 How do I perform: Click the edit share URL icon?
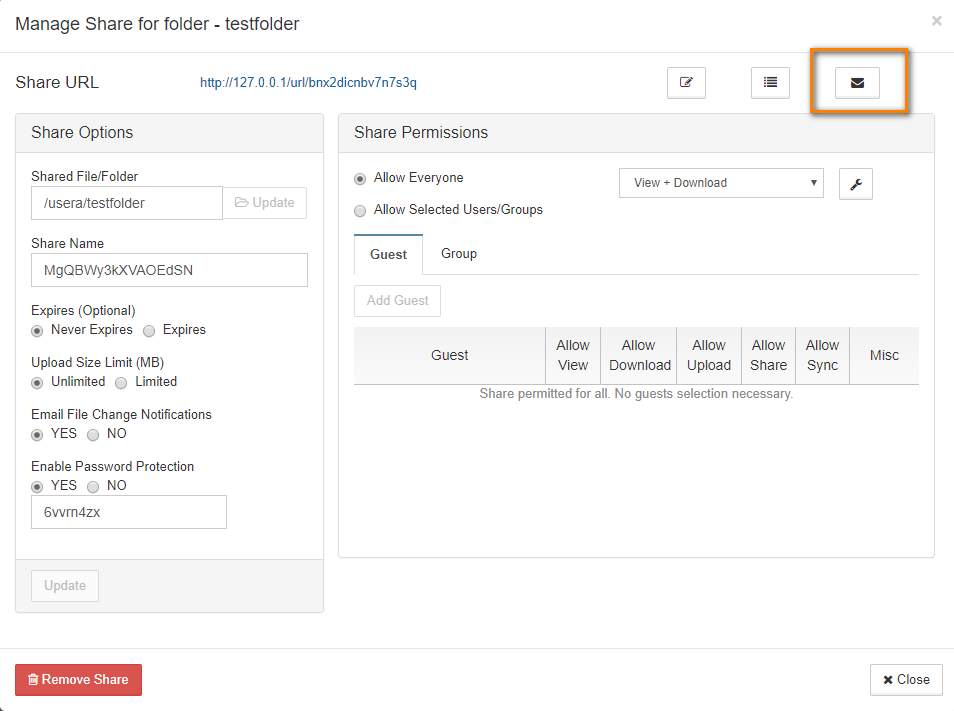(x=686, y=83)
